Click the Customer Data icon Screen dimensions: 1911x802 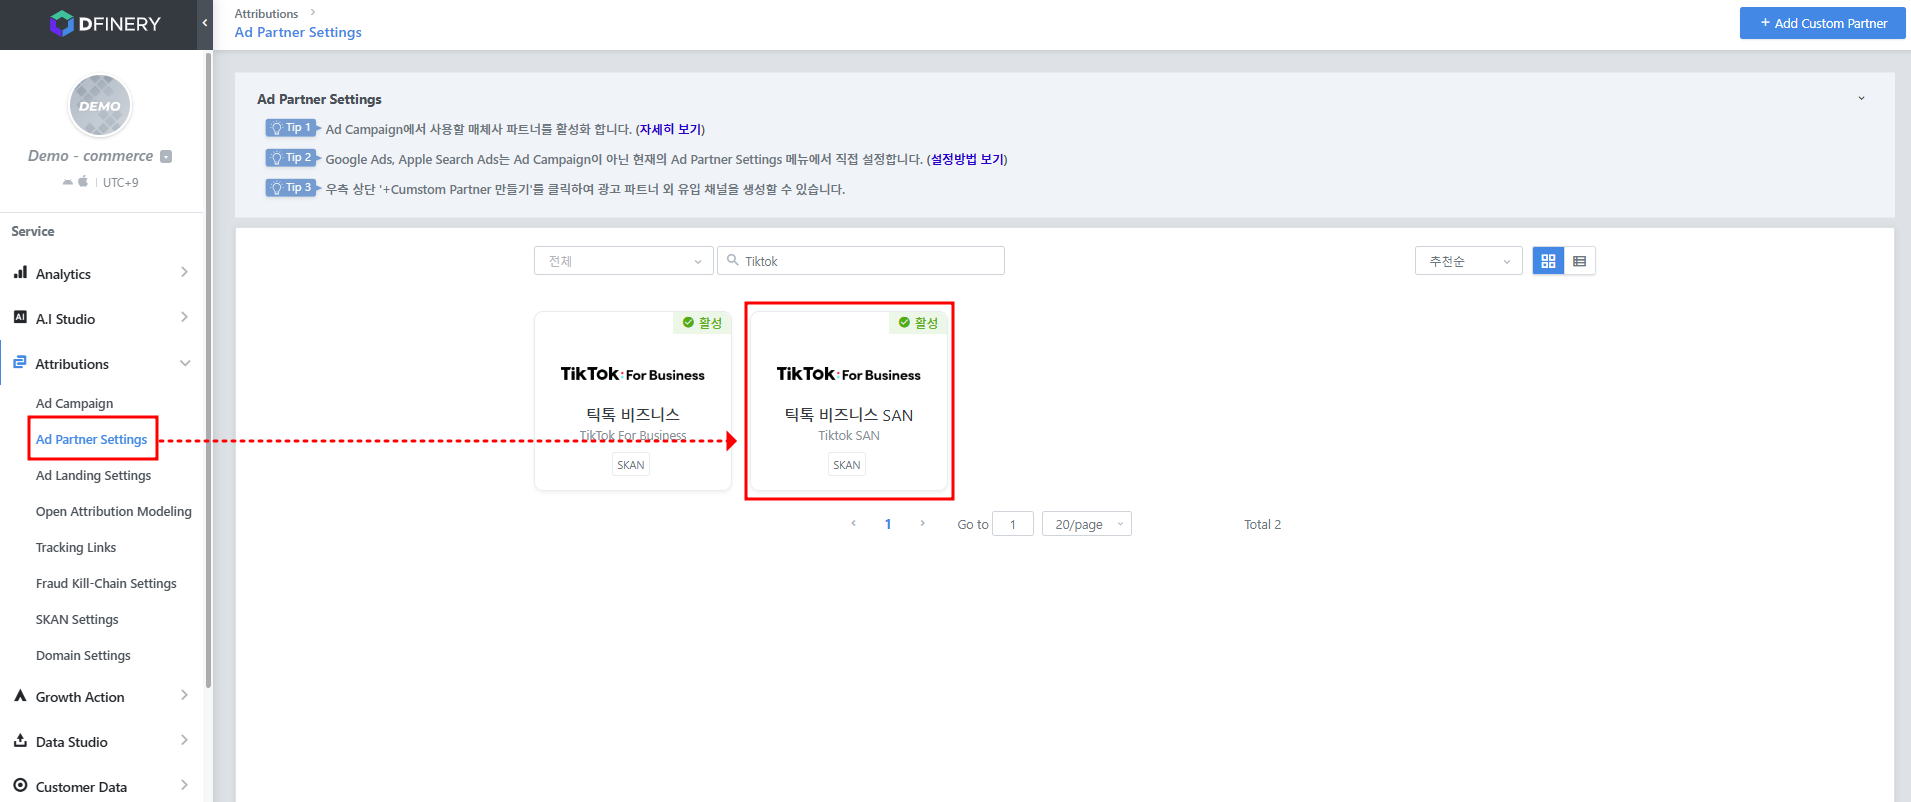(20, 785)
